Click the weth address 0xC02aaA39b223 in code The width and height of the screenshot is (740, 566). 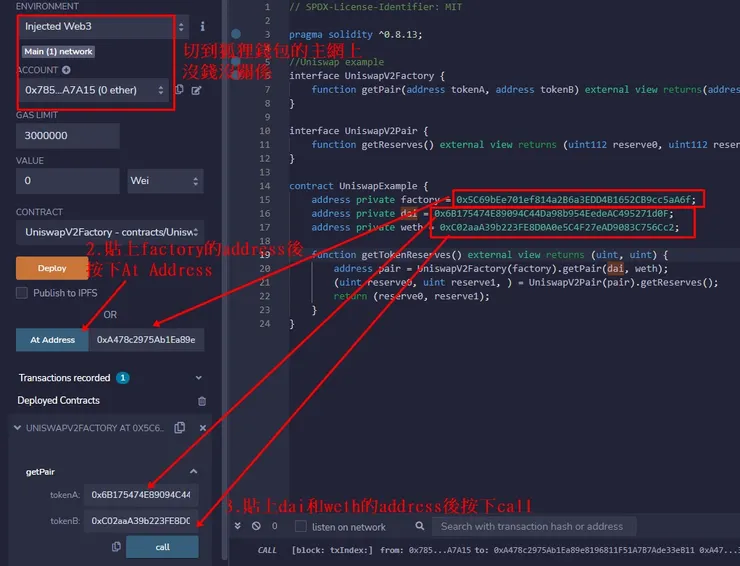tap(559, 228)
